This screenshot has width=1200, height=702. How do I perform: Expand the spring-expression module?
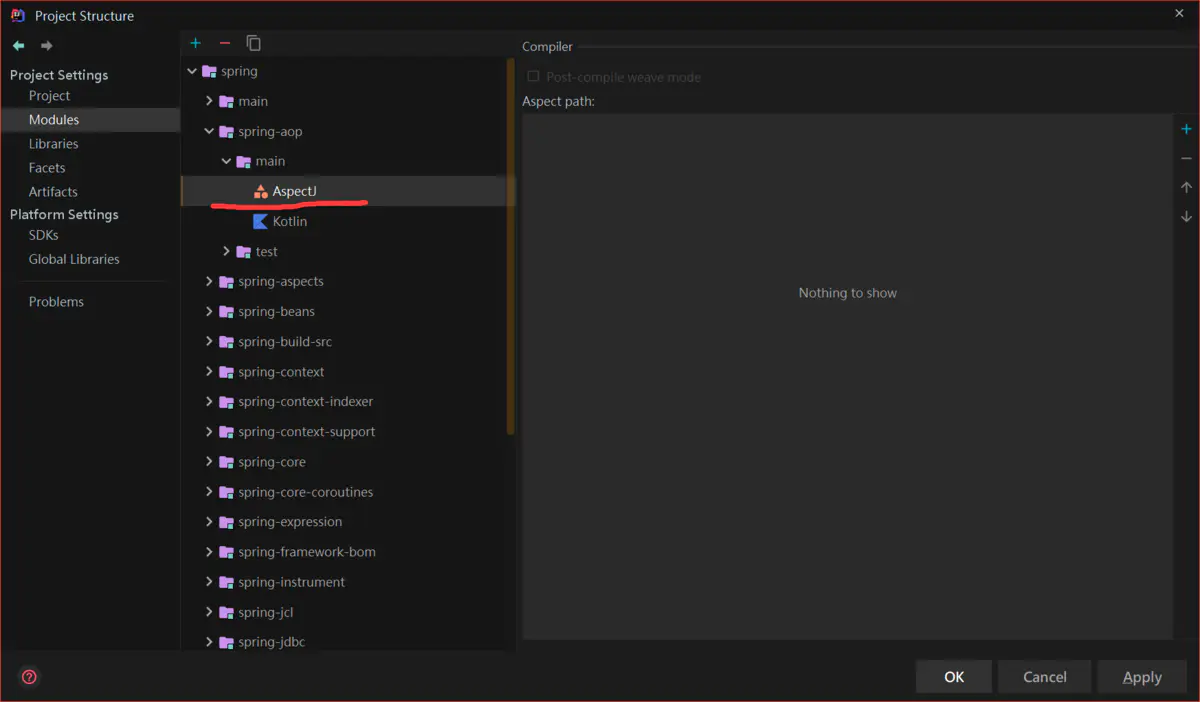[209, 521]
